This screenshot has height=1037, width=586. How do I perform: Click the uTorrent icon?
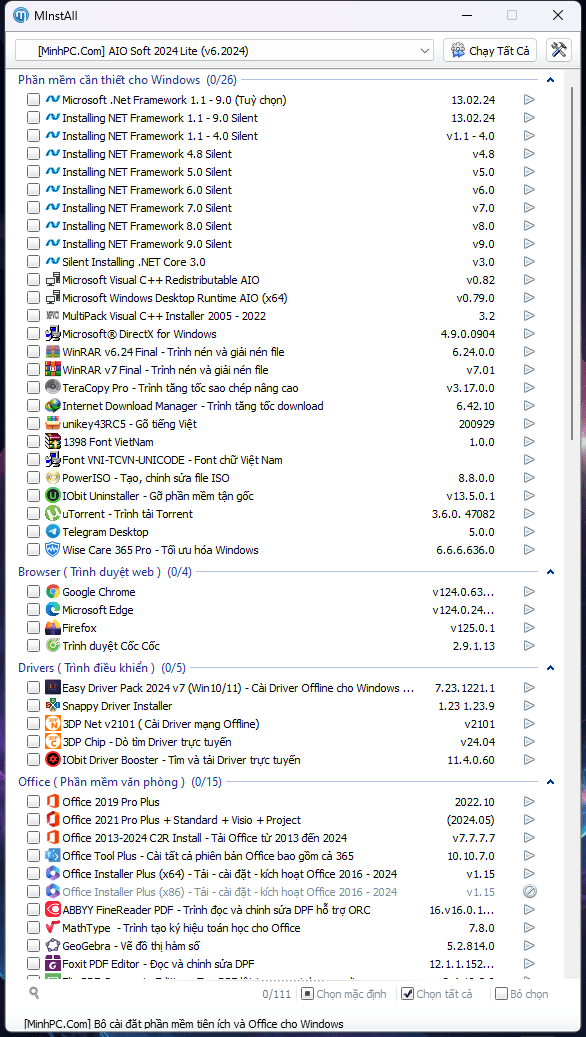[x=53, y=514]
